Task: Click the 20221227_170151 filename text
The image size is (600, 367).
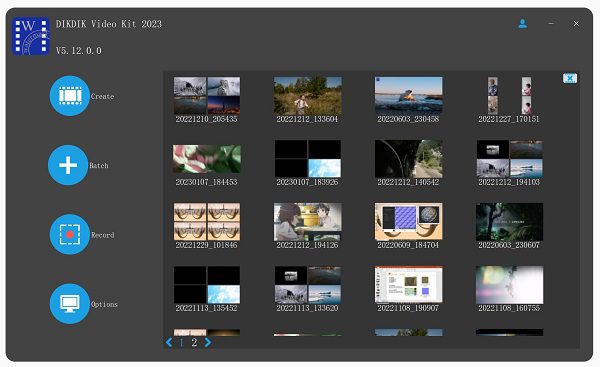Action: point(509,119)
